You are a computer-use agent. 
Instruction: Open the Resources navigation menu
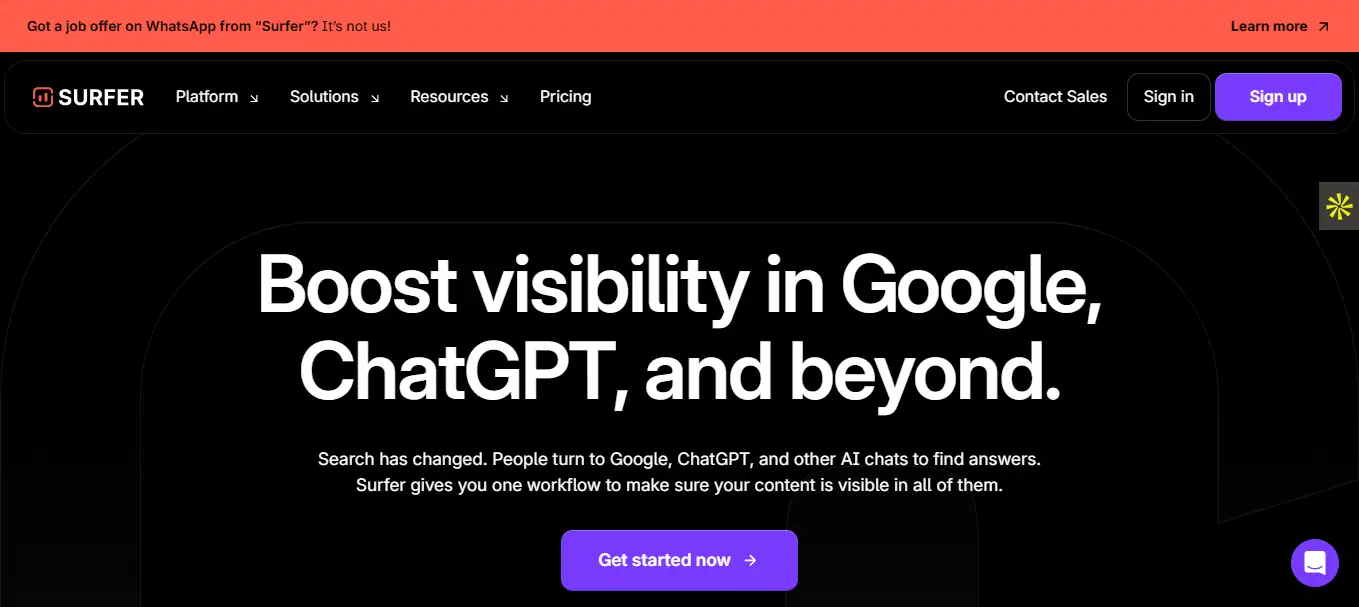[x=449, y=97]
